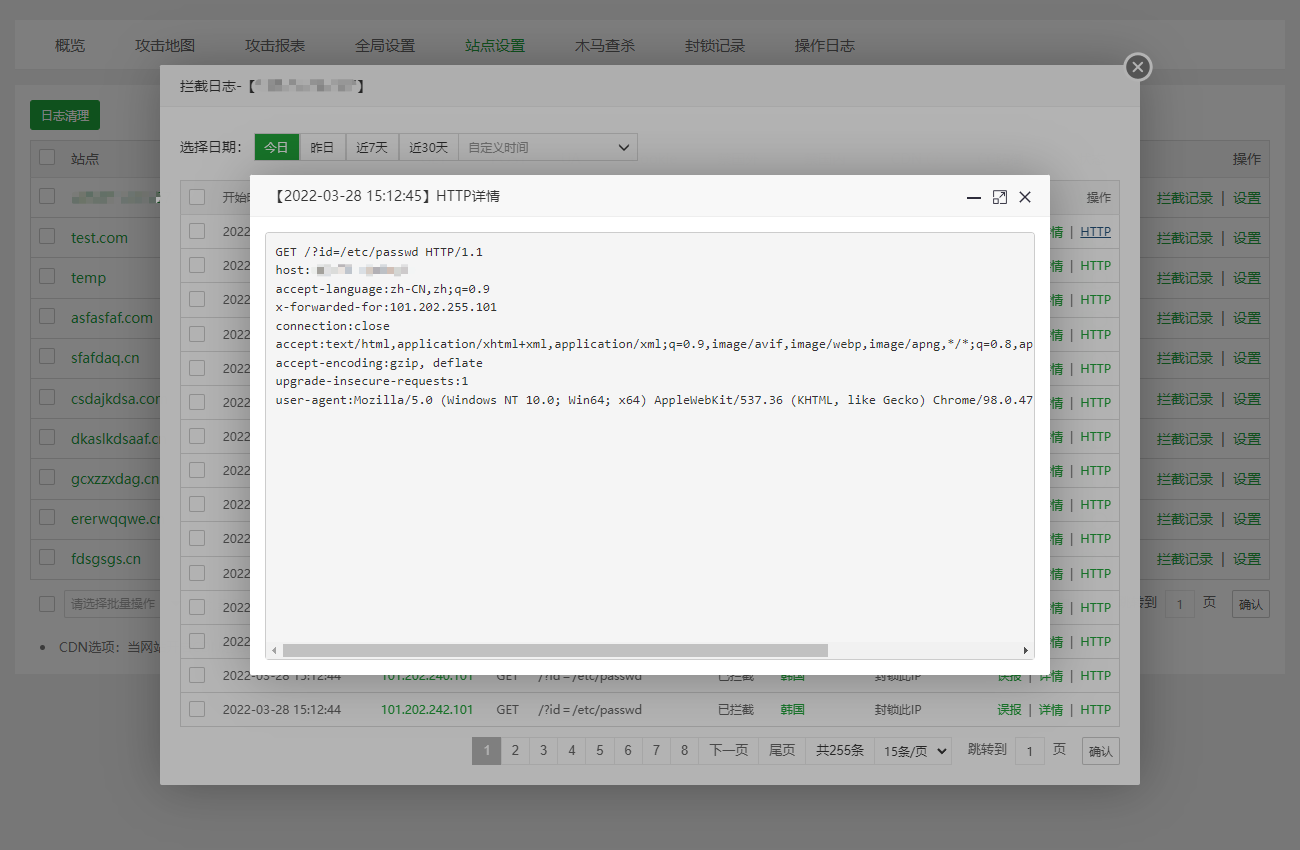Minimize the HTTP详情 dialog window
Image resolution: width=1300 pixels, height=850 pixels.
click(973, 197)
